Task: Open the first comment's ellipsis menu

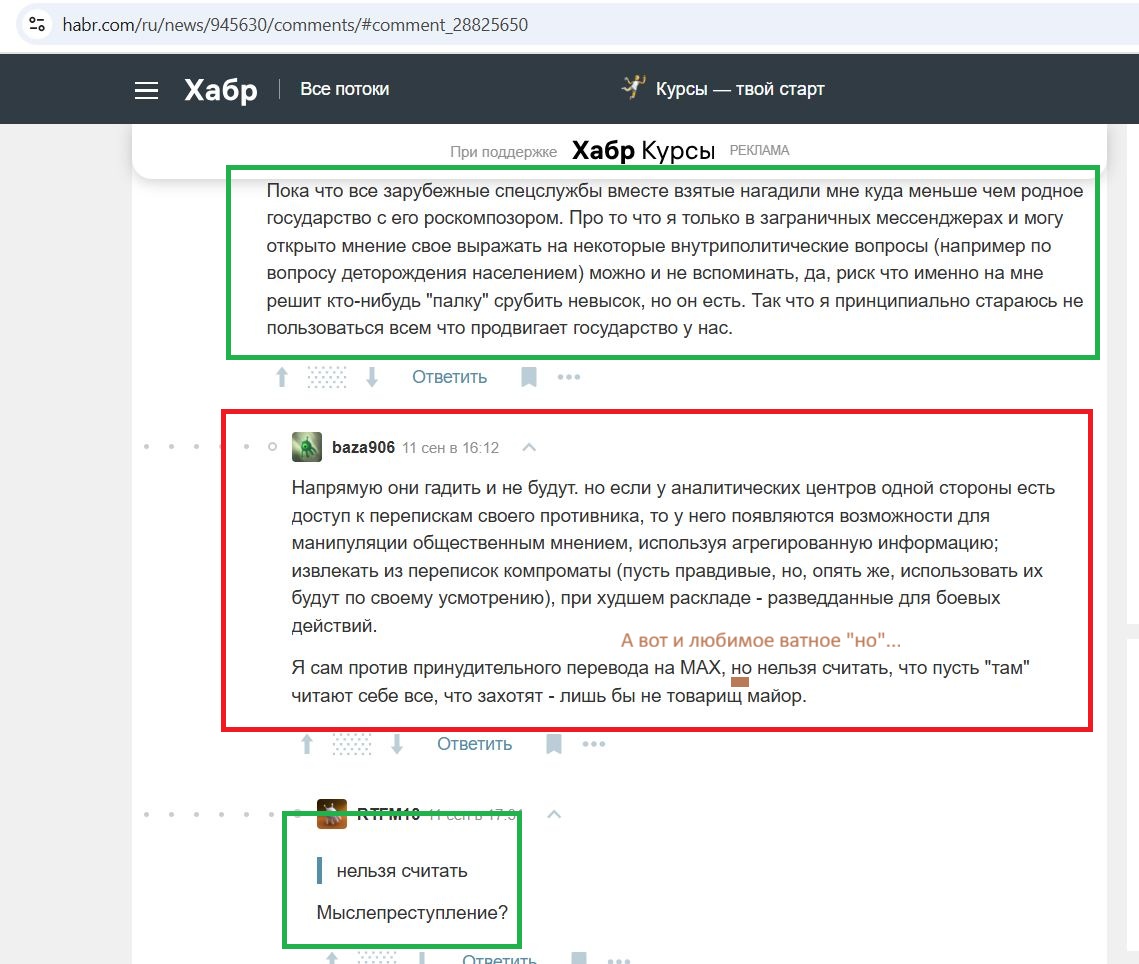Action: pos(569,377)
